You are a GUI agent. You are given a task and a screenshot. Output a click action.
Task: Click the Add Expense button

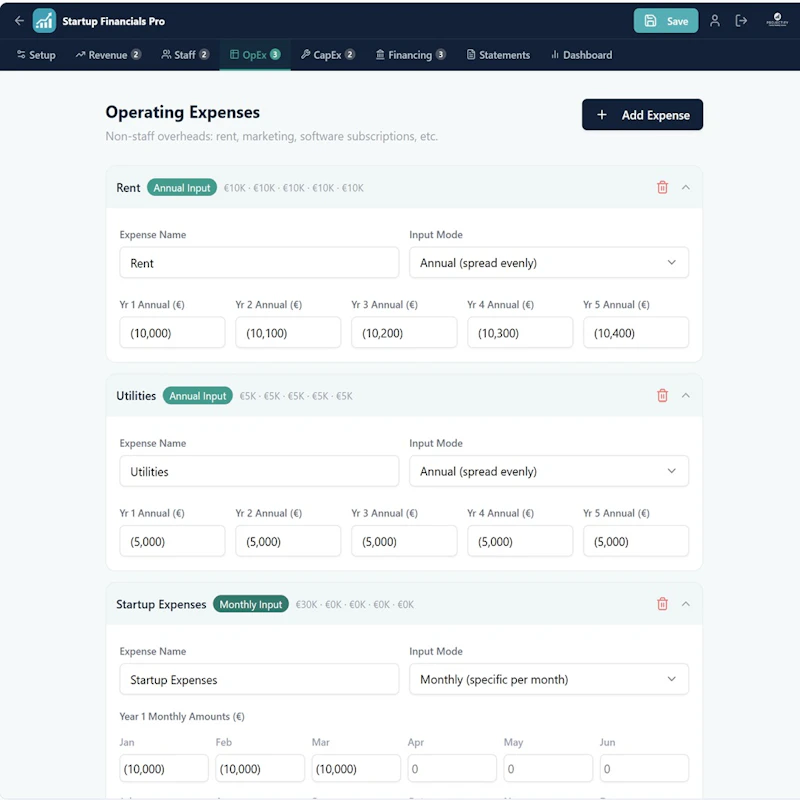click(642, 115)
